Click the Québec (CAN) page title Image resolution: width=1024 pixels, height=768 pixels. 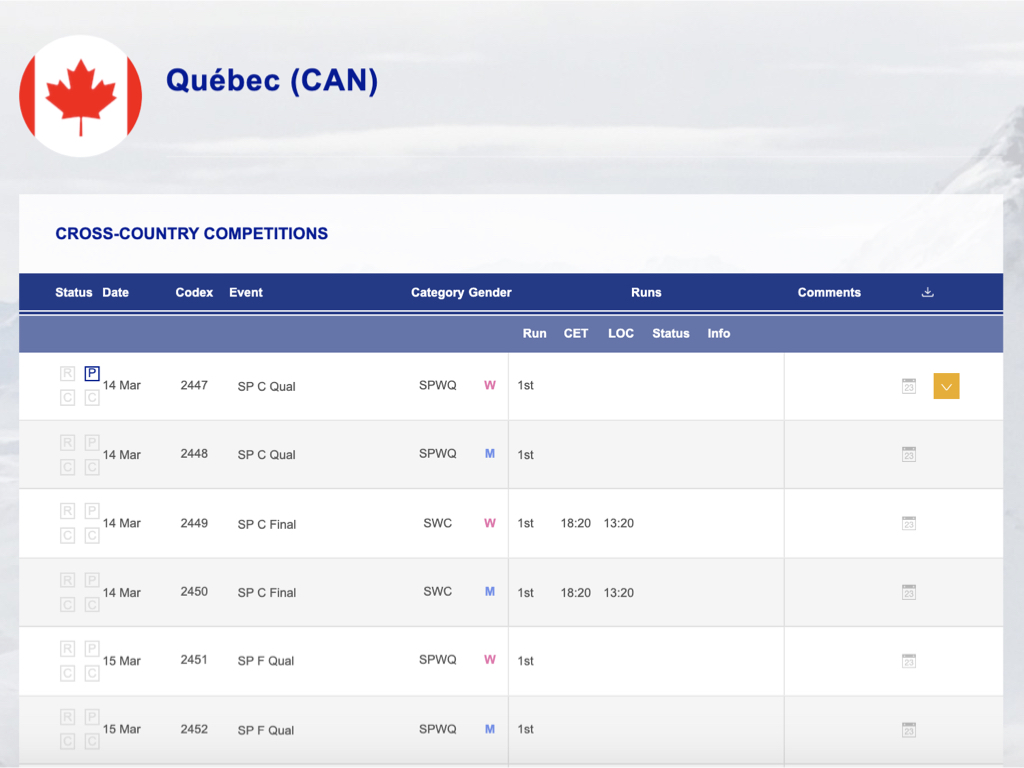(x=272, y=80)
